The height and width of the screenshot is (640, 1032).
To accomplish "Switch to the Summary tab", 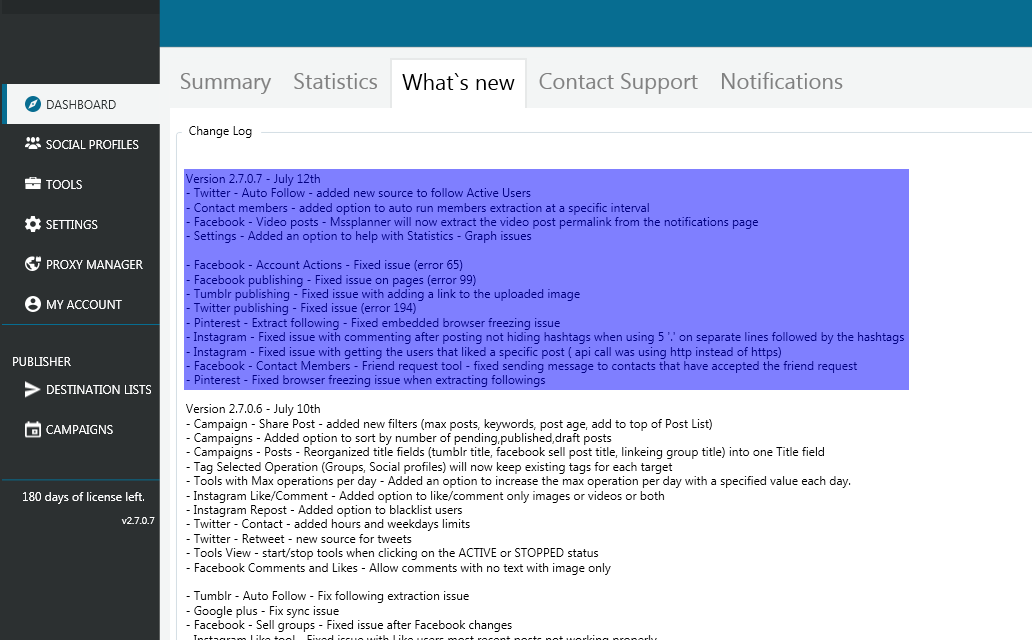I will 225,82.
